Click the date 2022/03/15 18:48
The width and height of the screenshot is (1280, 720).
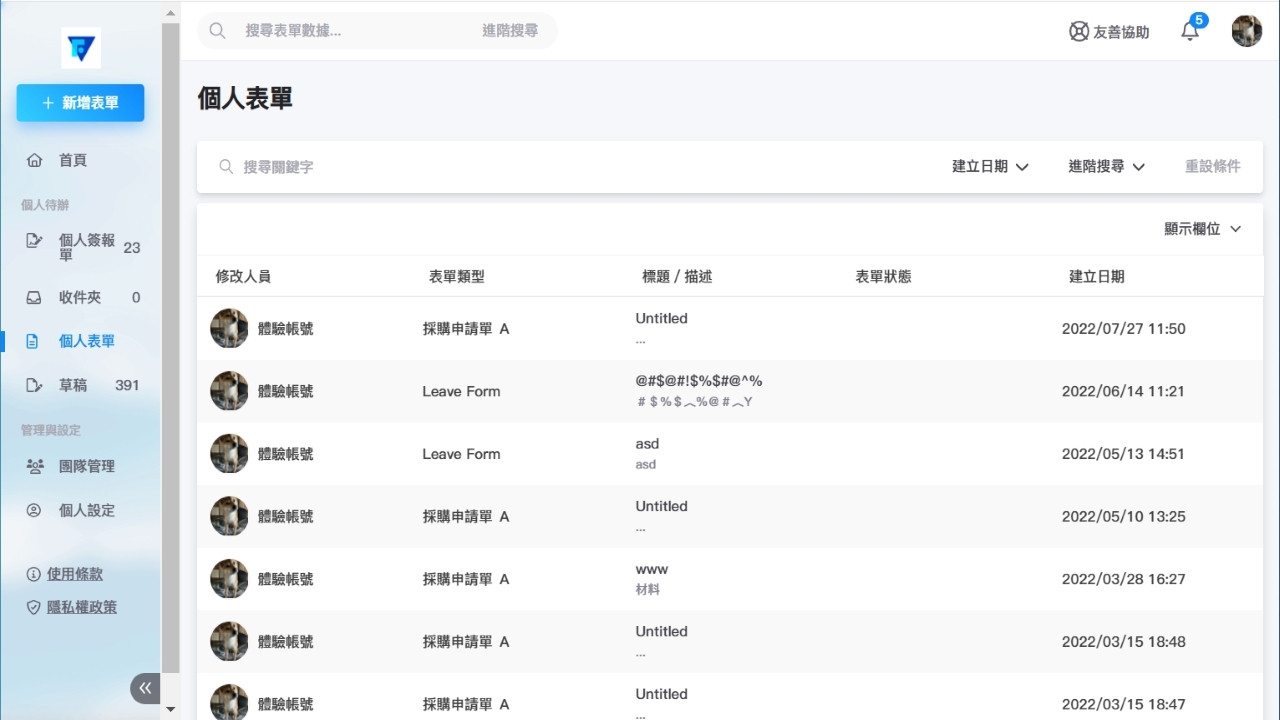pos(1124,642)
